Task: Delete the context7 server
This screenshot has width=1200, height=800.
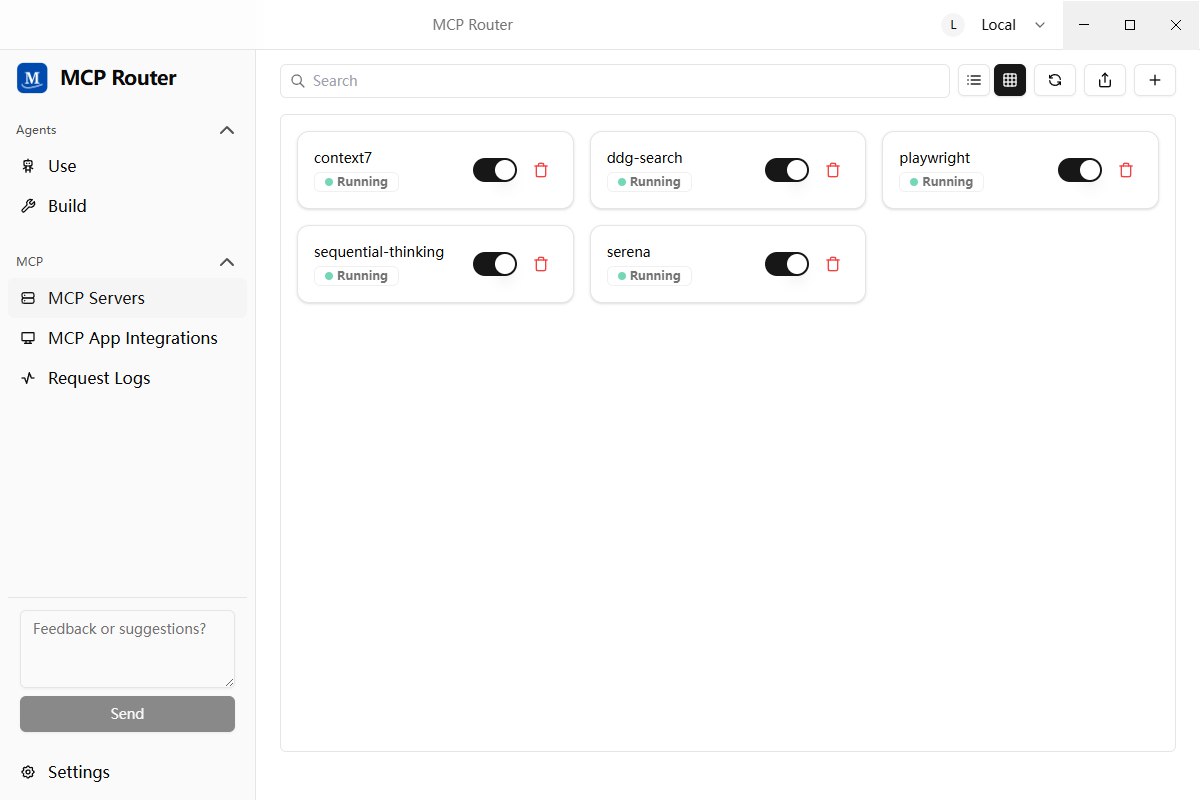Action: pyautogui.click(x=541, y=170)
